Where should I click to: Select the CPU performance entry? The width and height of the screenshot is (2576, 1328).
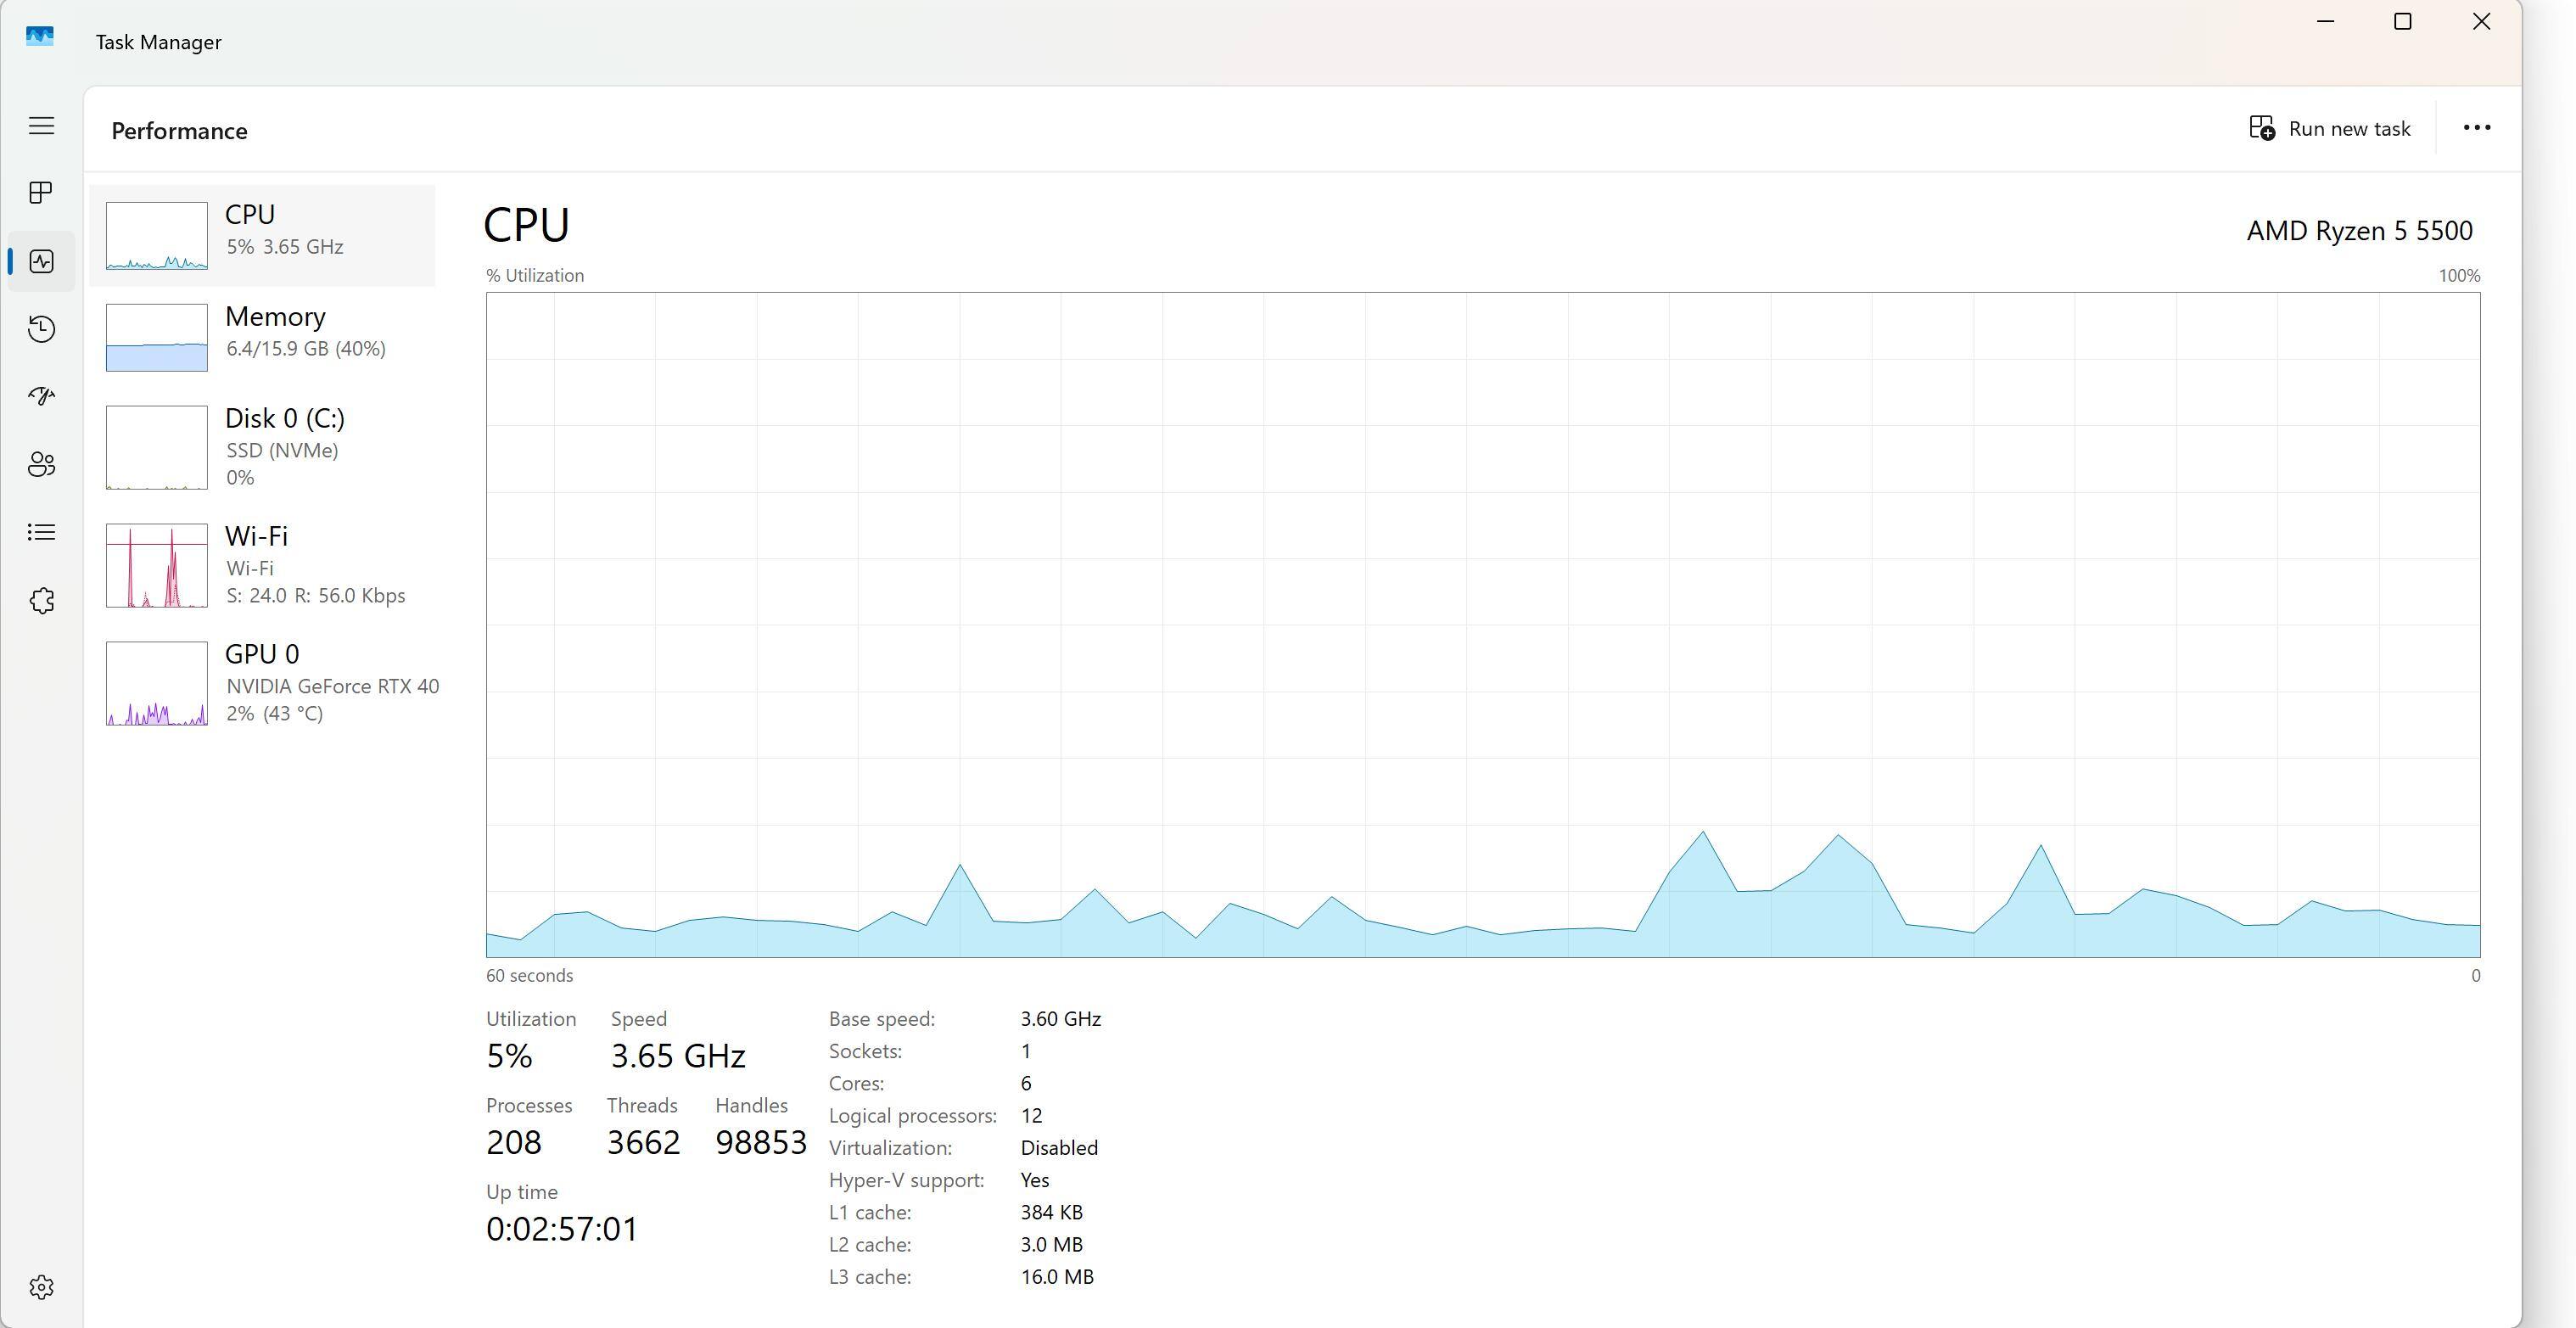point(262,235)
